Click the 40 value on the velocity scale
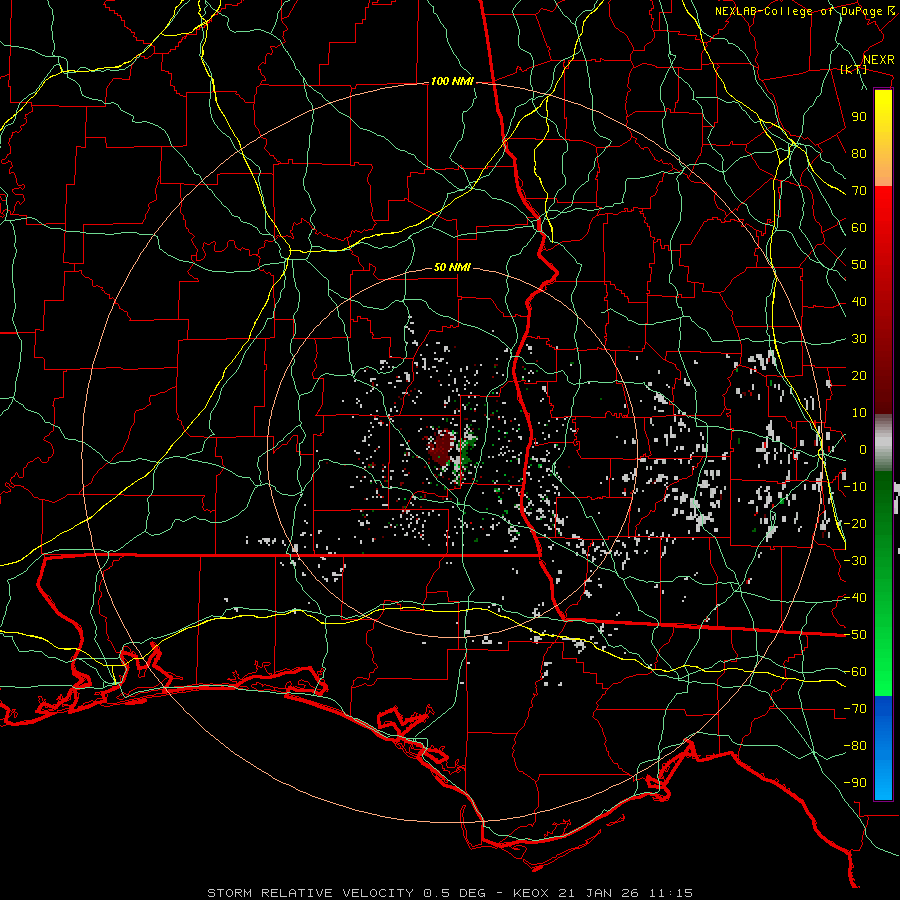 [x=859, y=301]
